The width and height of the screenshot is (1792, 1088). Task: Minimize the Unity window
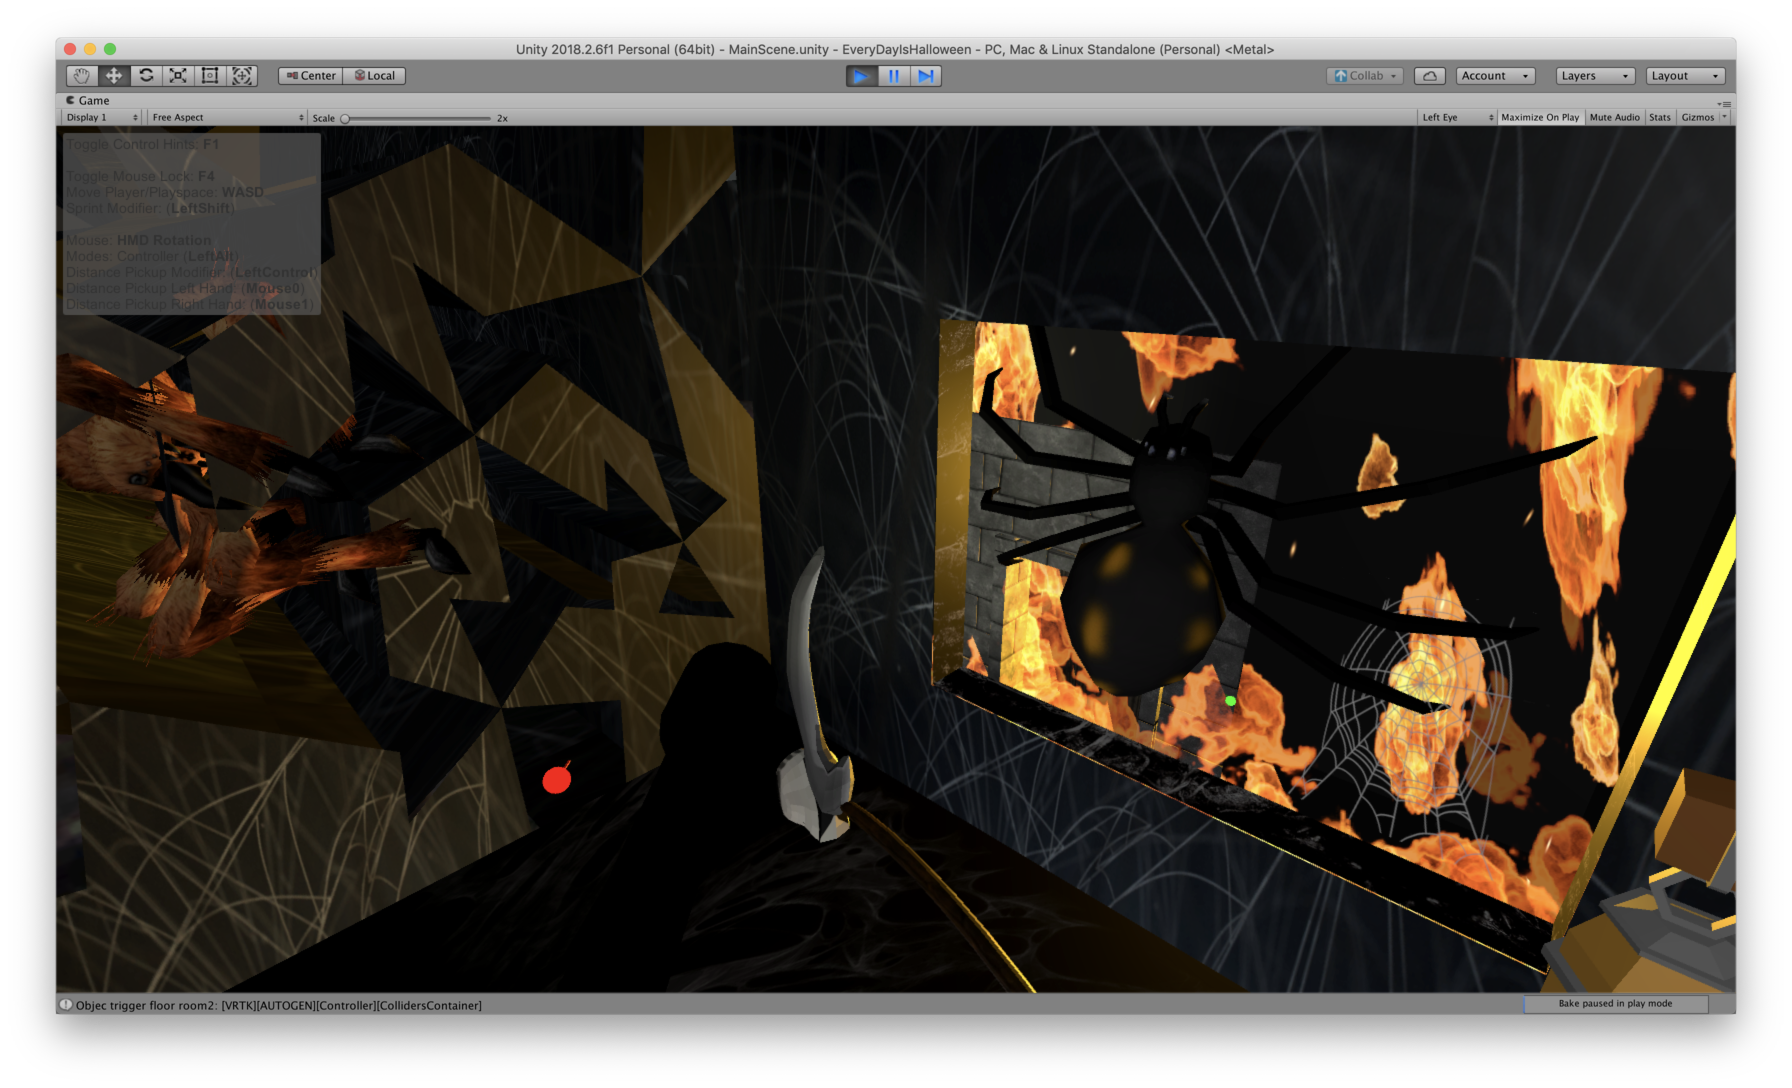pyautogui.click(x=90, y=49)
